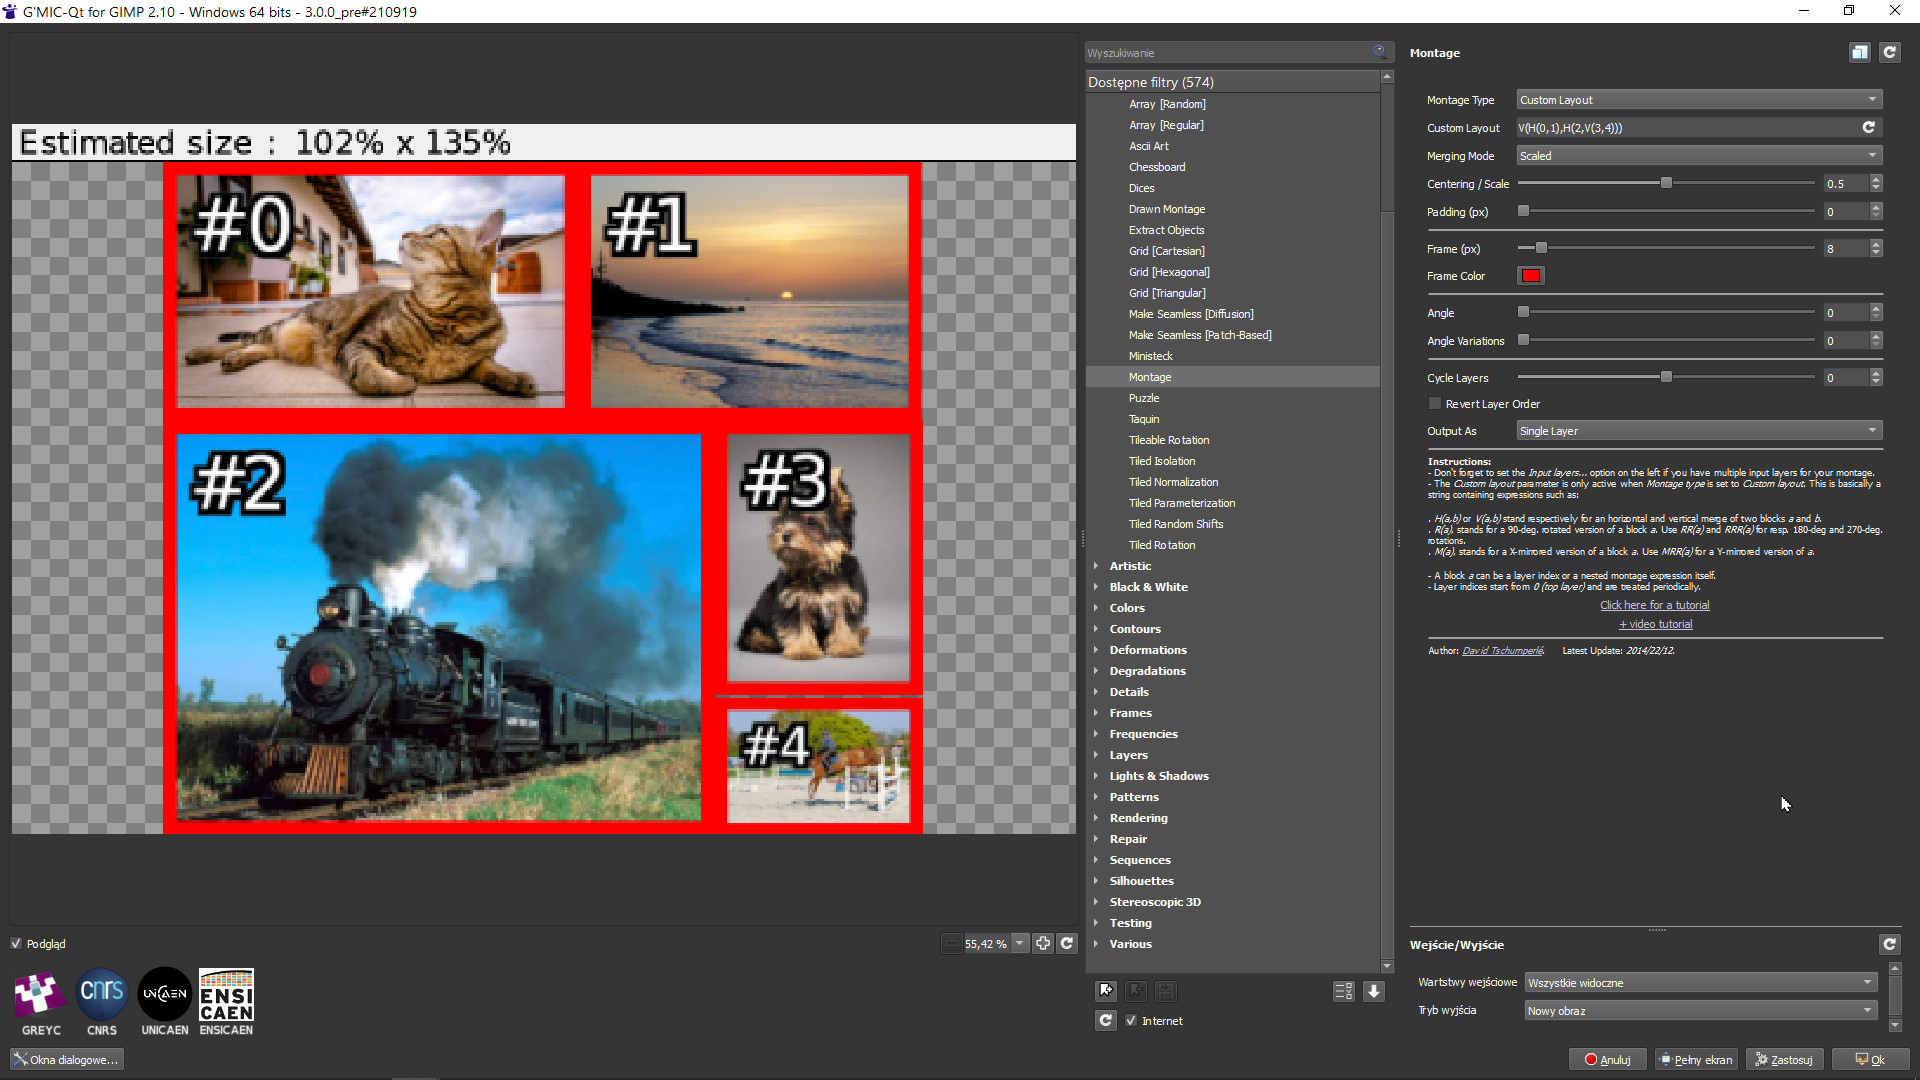
Task: Select the Puzzle filter
Action: pos(1144,398)
